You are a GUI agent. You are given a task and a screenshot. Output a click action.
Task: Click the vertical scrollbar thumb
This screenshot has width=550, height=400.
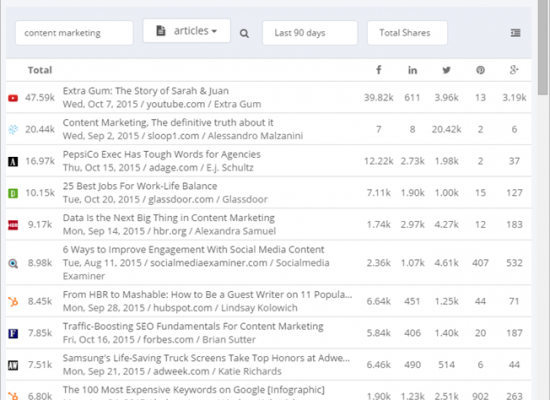(543, 47)
